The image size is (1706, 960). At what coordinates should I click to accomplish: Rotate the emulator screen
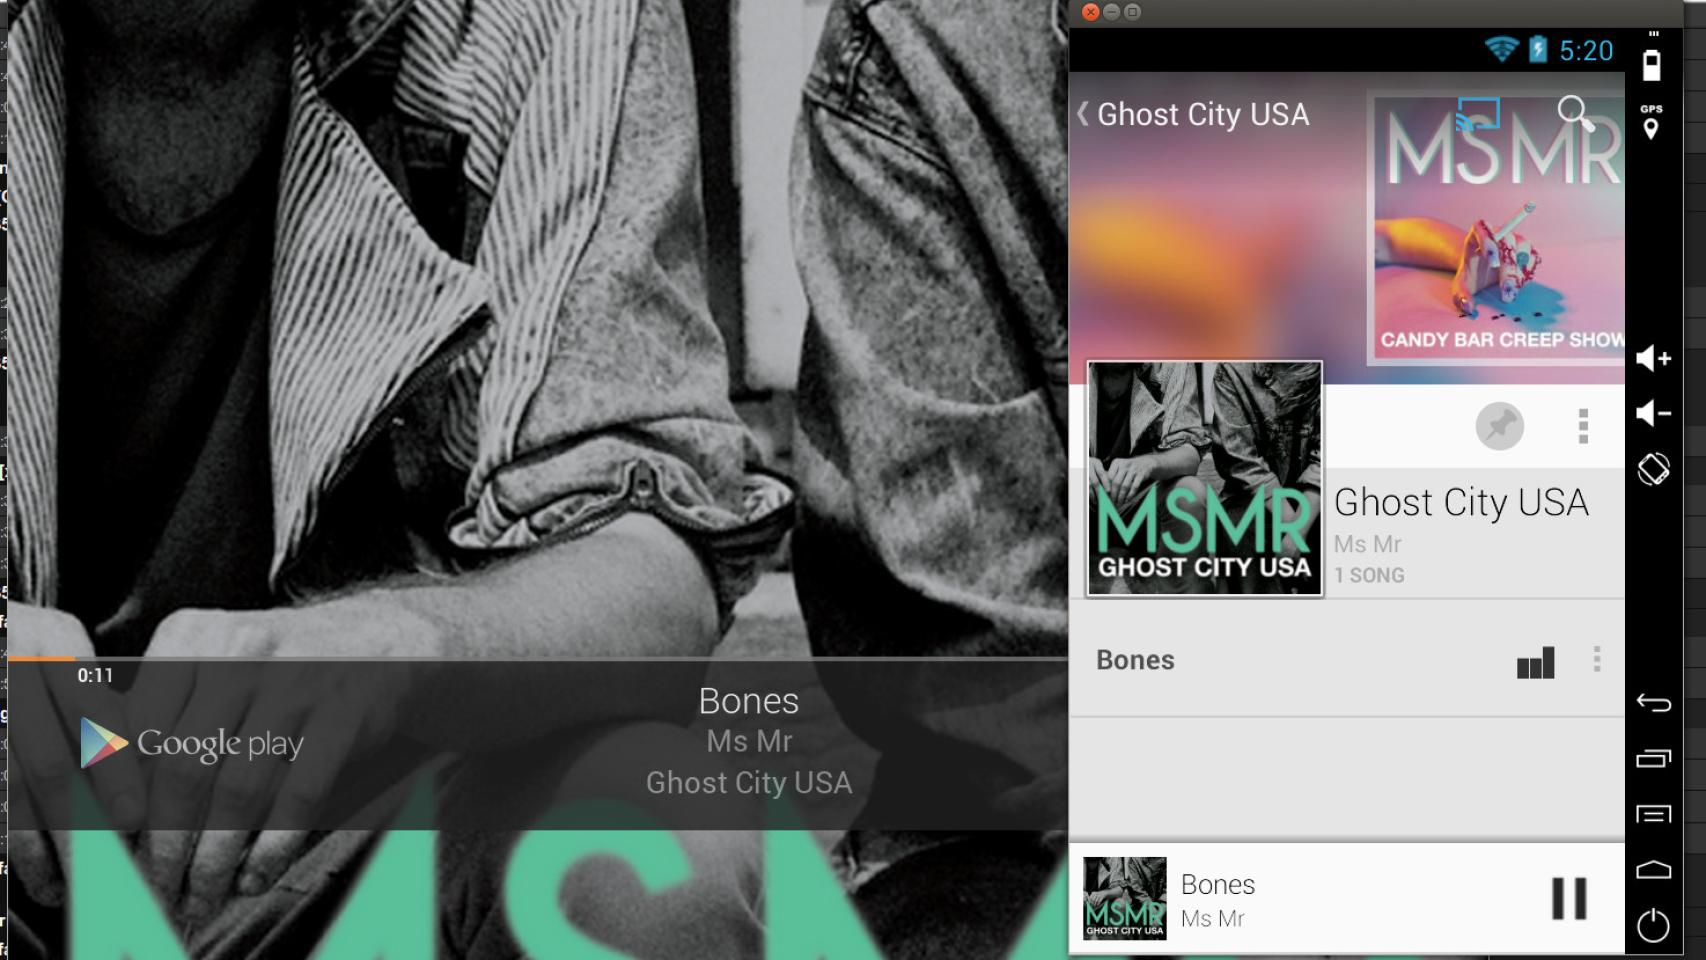1653,469
